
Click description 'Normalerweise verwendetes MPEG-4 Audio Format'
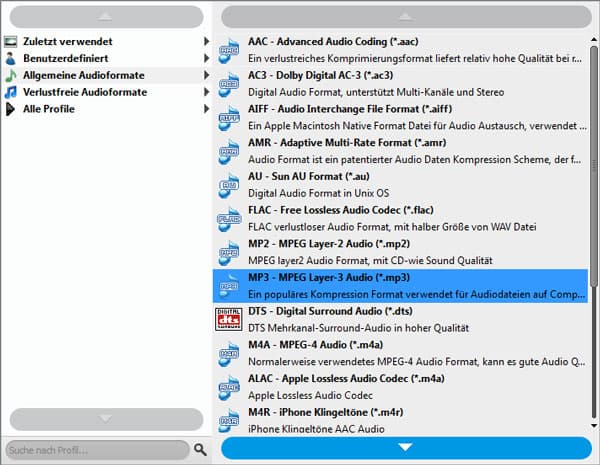(363, 362)
